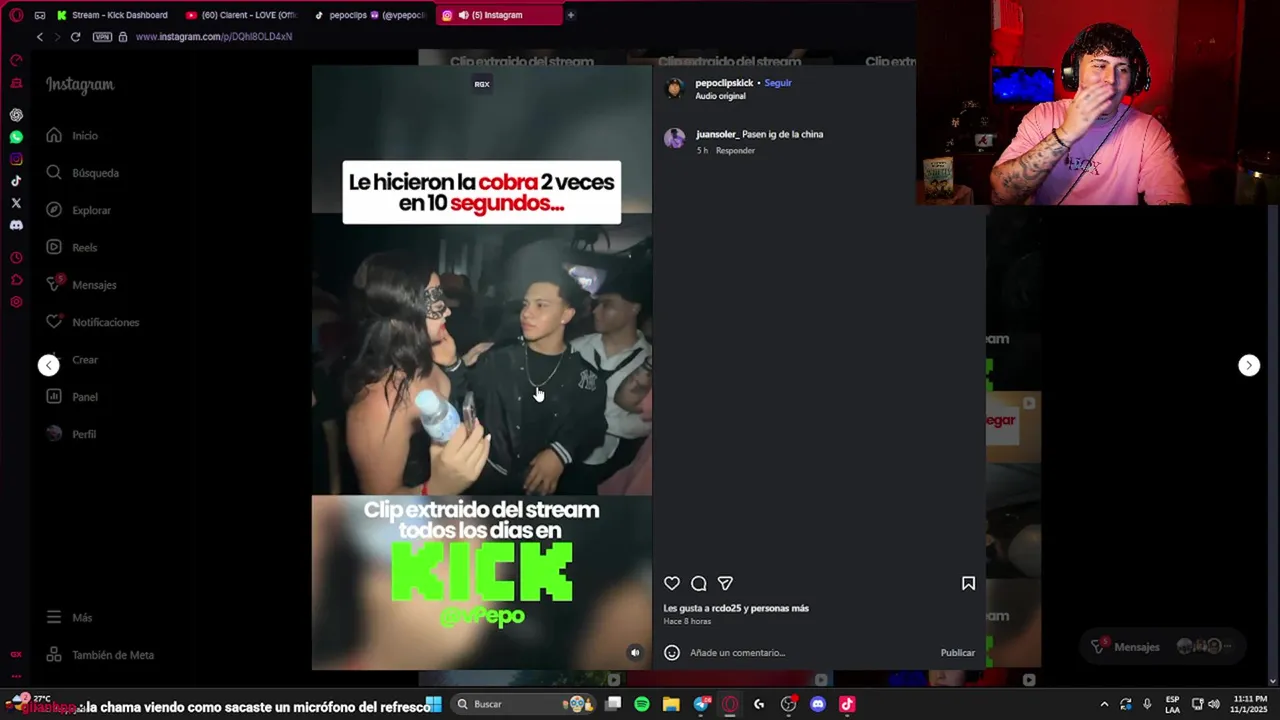Image resolution: width=1280 pixels, height=720 pixels.
Task: Go to previous post arrow
Action: (48, 365)
